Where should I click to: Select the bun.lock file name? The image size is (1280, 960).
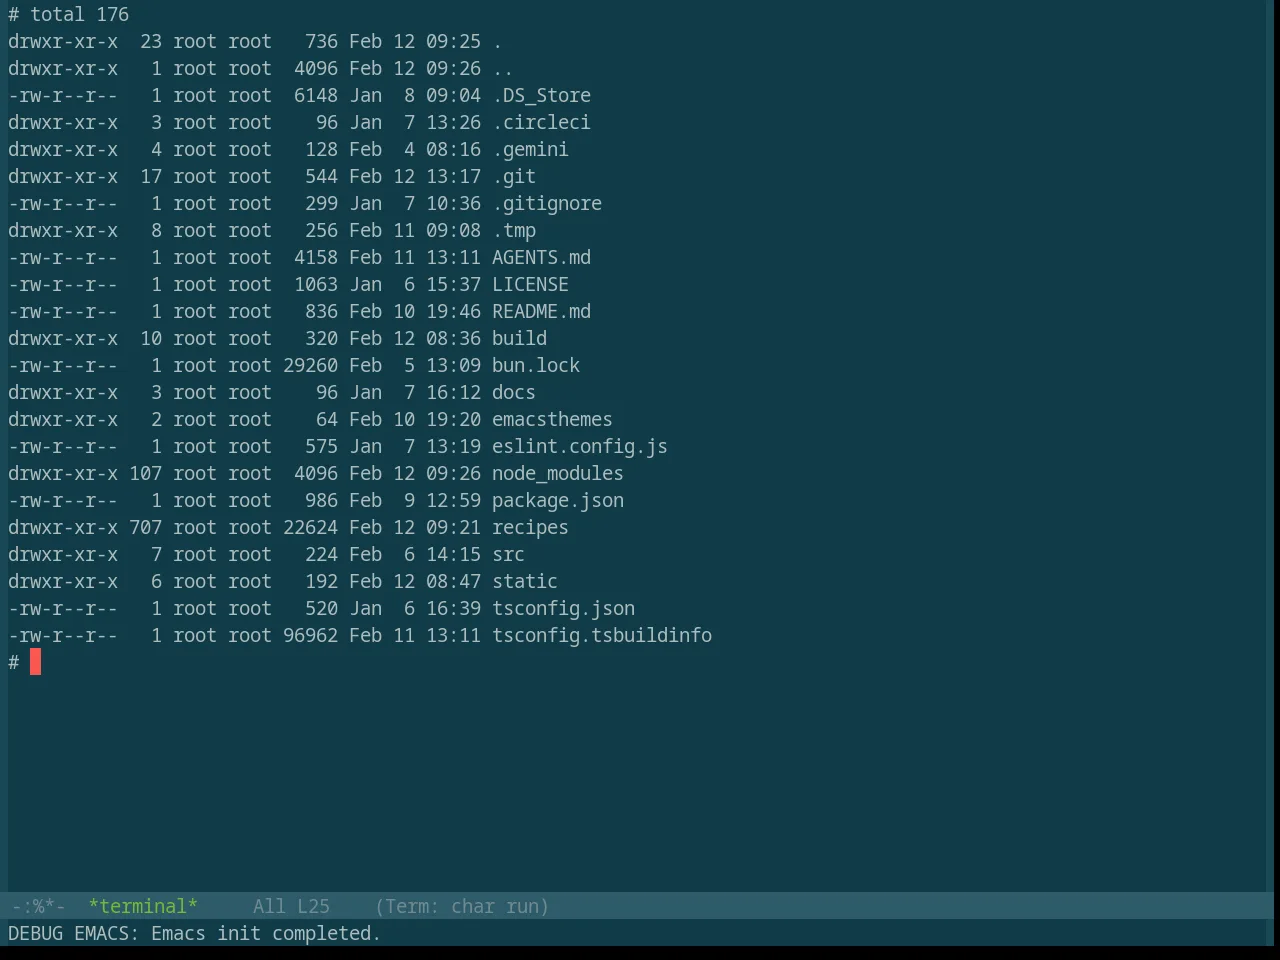[536, 365]
